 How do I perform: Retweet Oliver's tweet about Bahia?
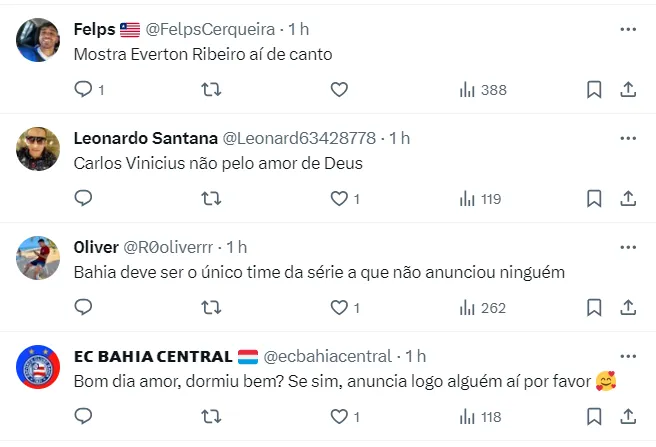coord(212,308)
